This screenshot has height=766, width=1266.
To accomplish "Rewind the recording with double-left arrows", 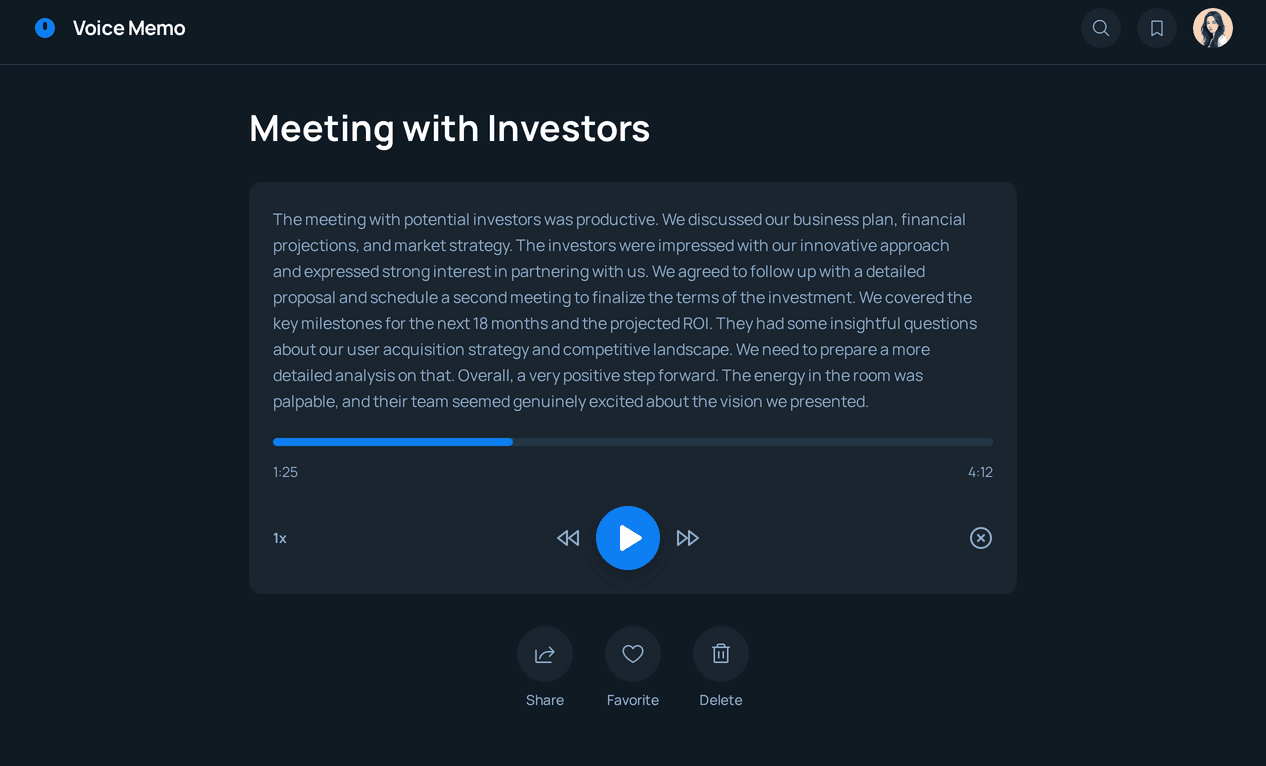I will coord(568,538).
